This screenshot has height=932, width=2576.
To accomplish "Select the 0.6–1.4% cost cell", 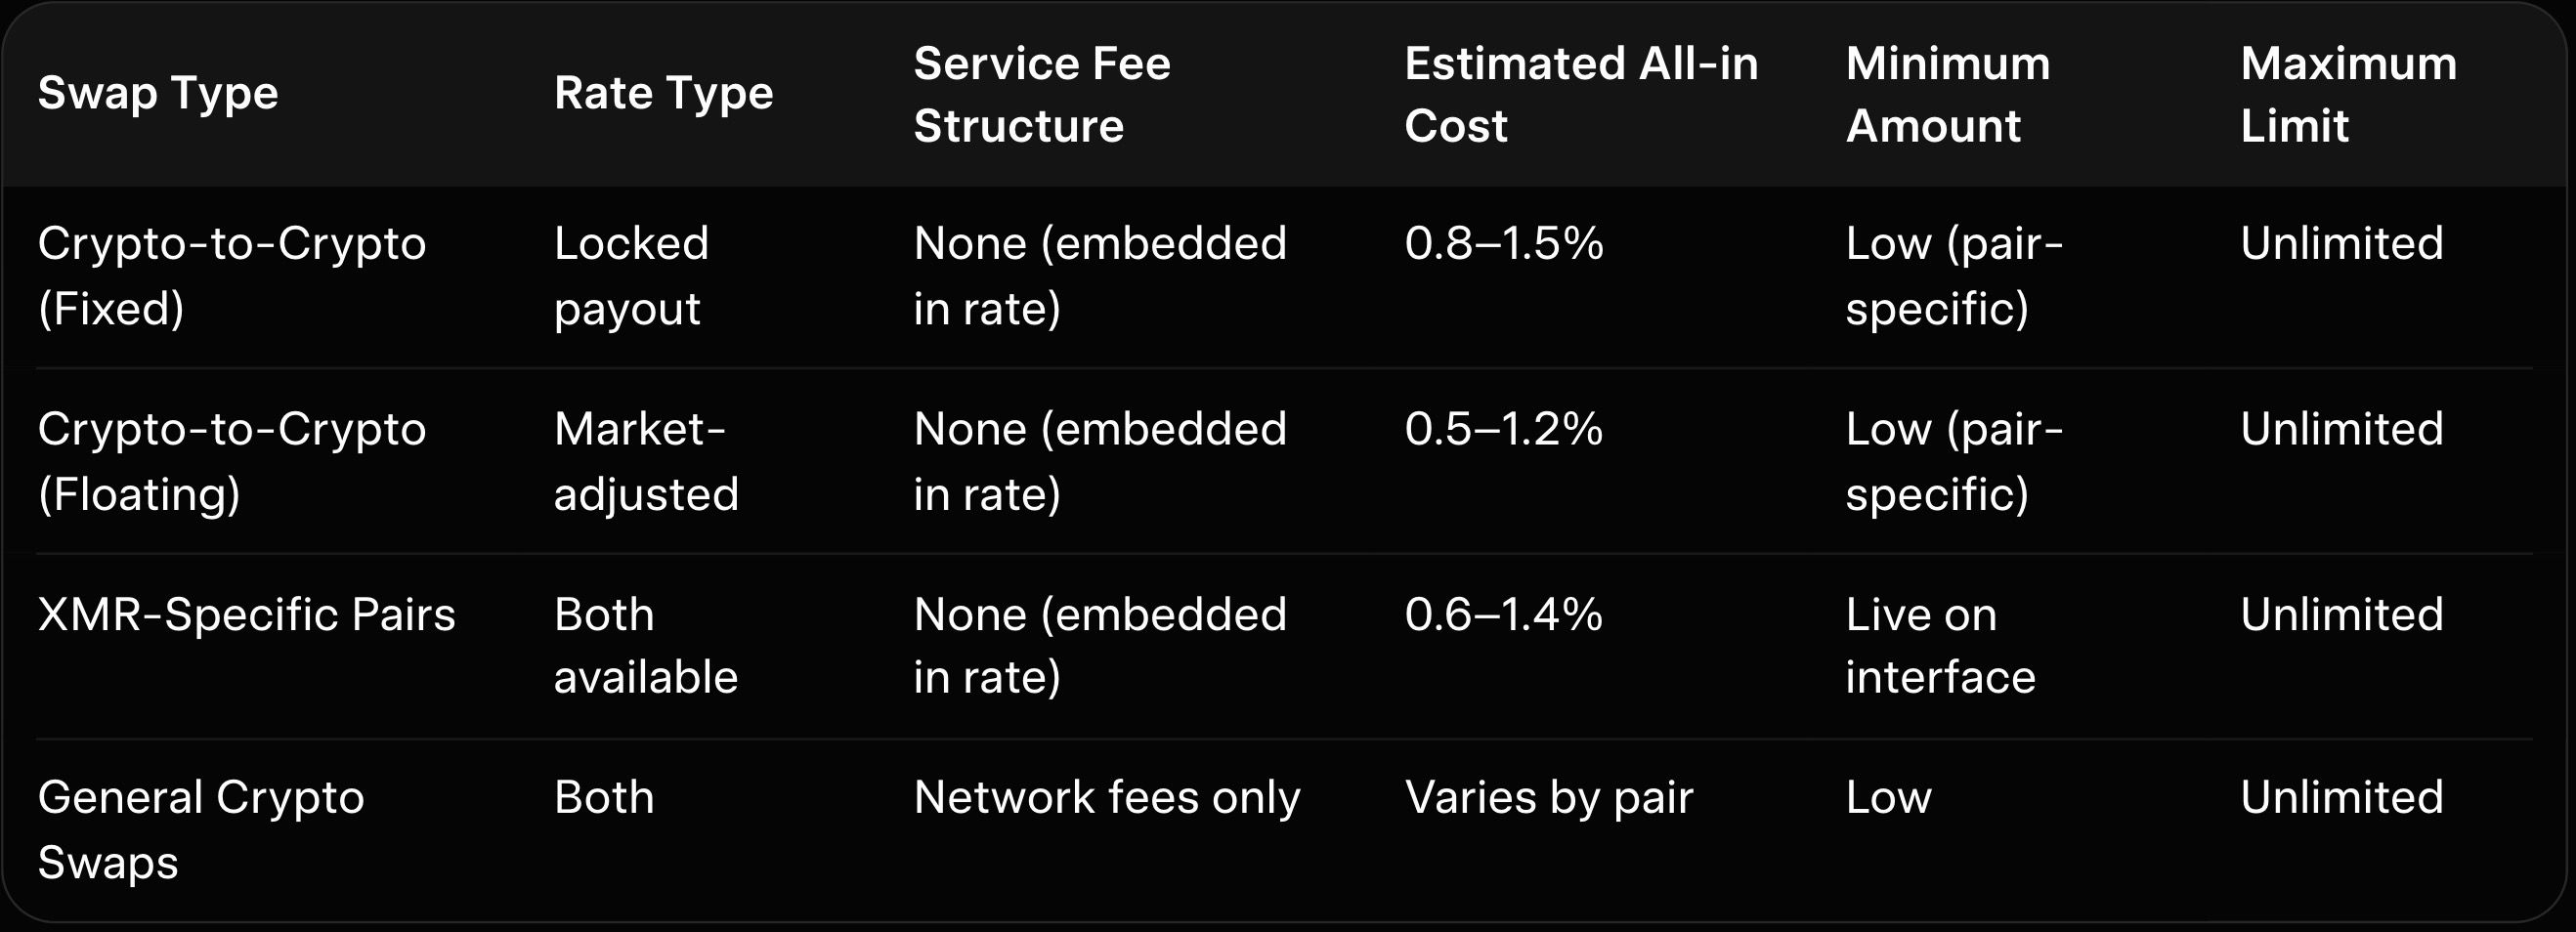I will [x=1503, y=615].
